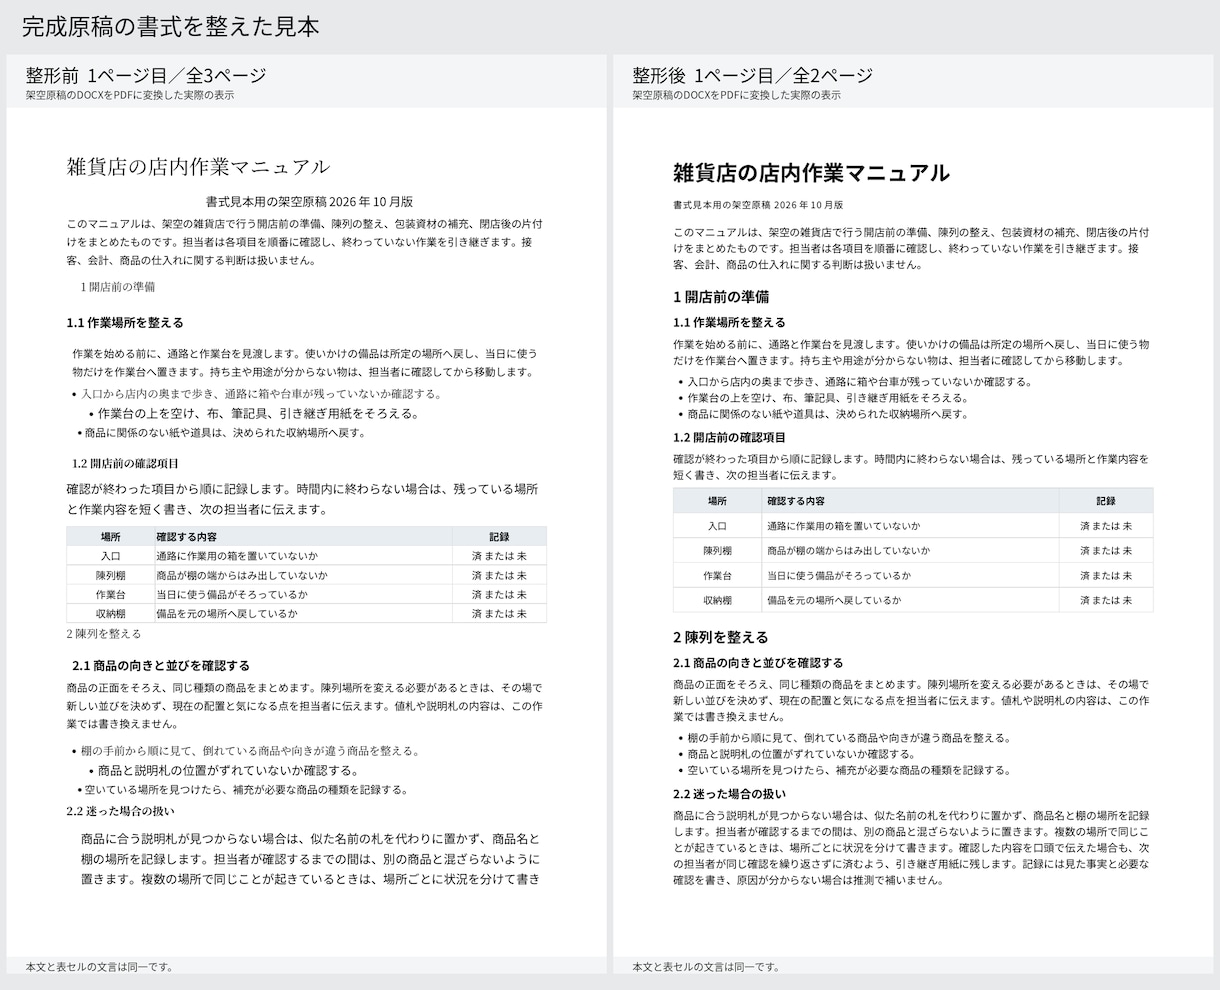
Task: Click the footer "本文と表セルの文言は同一です。" under 整形前
Action: tap(100, 967)
